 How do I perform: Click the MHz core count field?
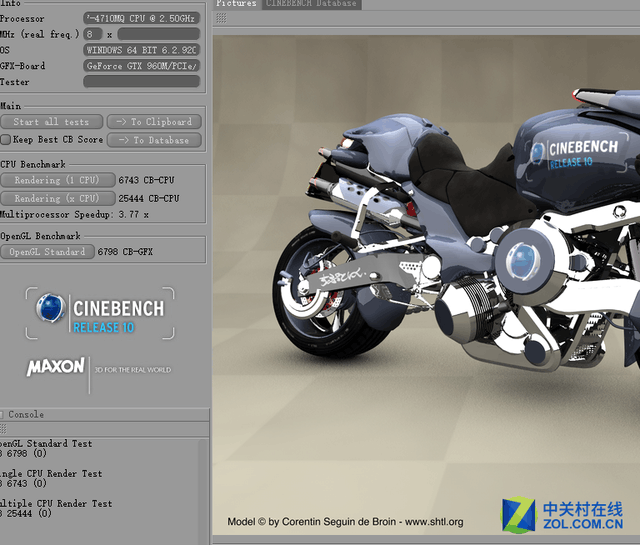(93, 34)
